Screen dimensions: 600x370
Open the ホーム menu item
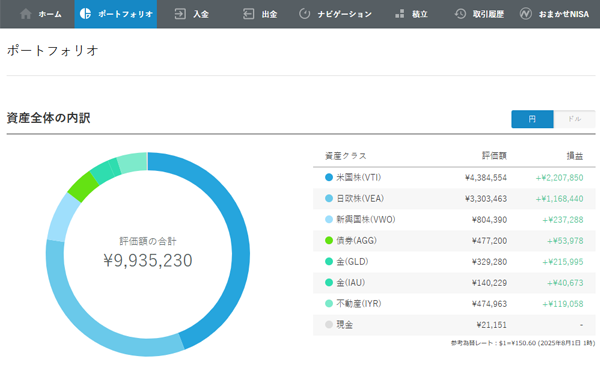coord(50,15)
